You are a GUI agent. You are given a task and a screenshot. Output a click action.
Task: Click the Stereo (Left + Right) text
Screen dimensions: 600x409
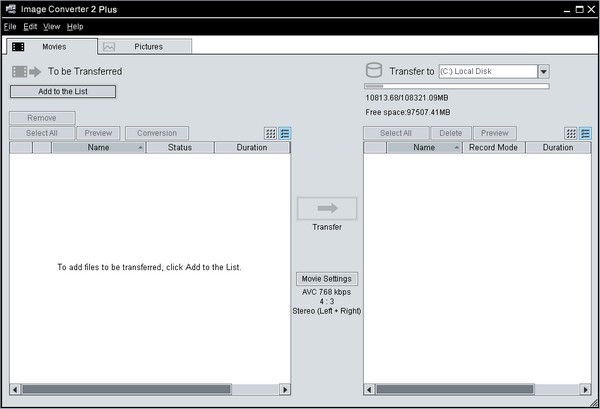[x=327, y=311]
